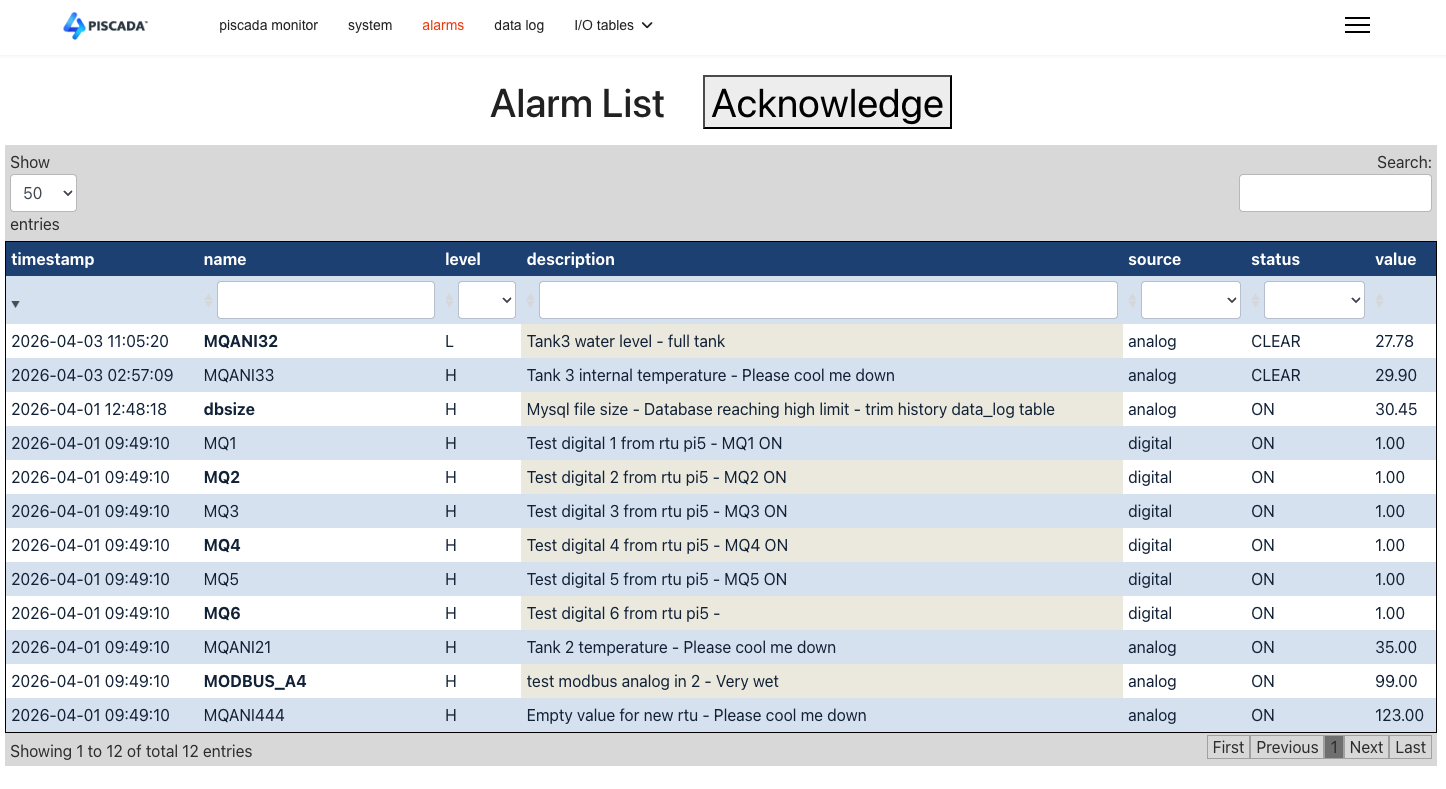Open the level filter dropdown
Viewport: 1446px width, 789px height.
[487, 300]
